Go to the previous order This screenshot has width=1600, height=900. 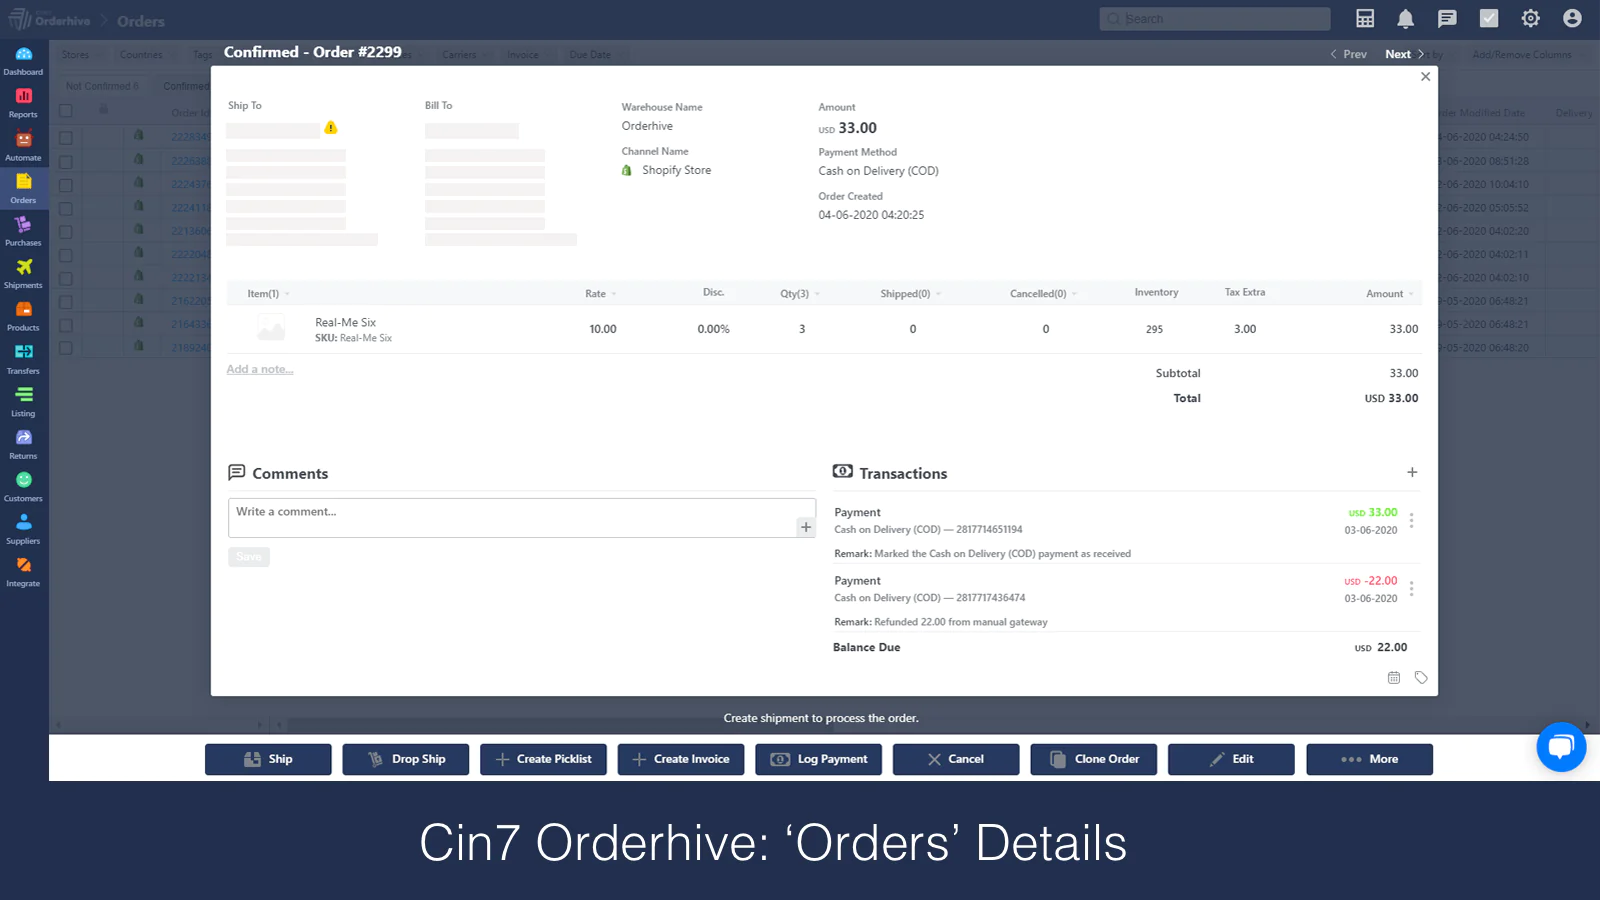1348,54
